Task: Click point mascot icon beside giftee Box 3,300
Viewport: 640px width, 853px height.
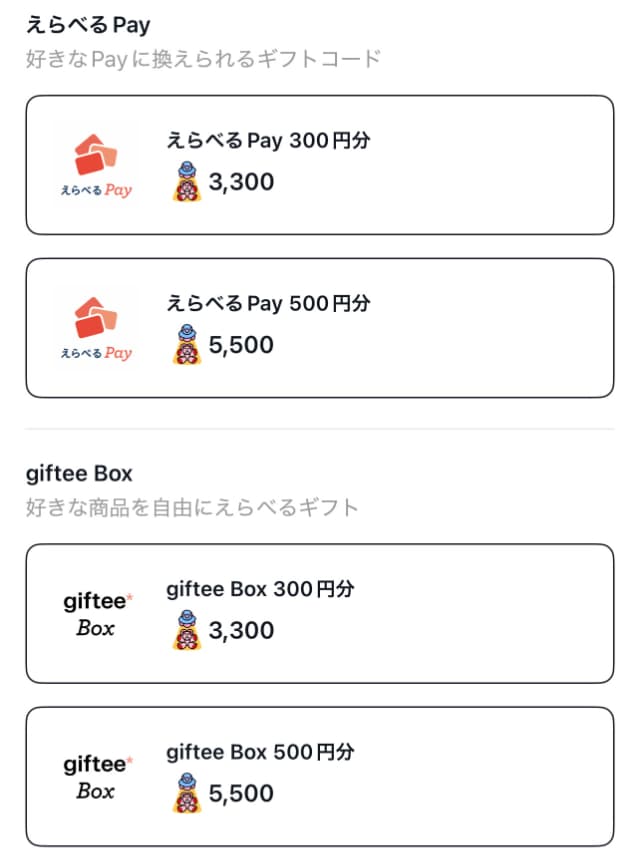Action: pyautogui.click(x=187, y=630)
